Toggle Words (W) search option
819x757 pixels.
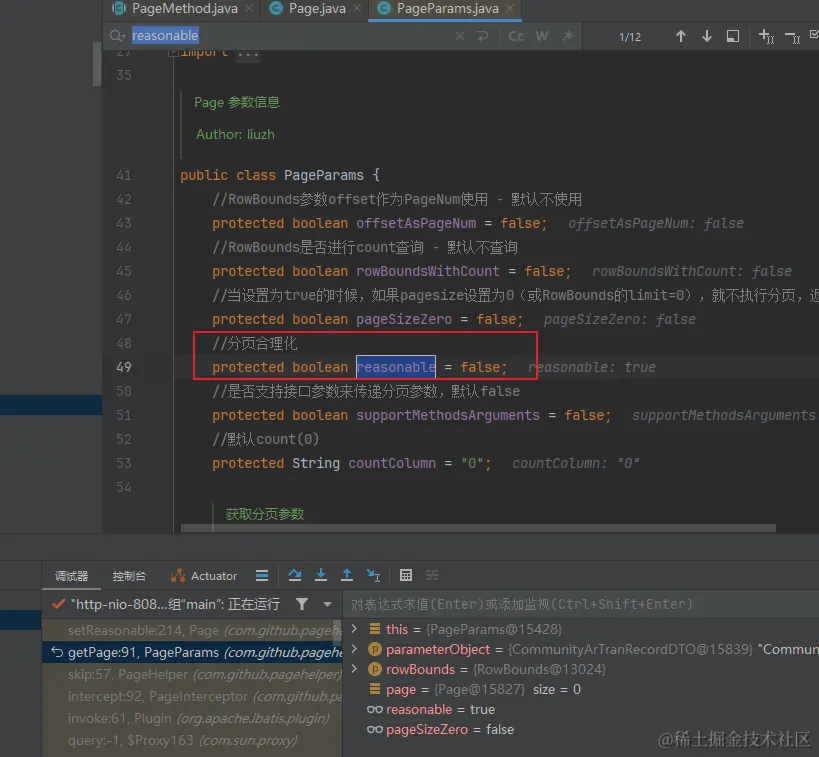coord(542,36)
